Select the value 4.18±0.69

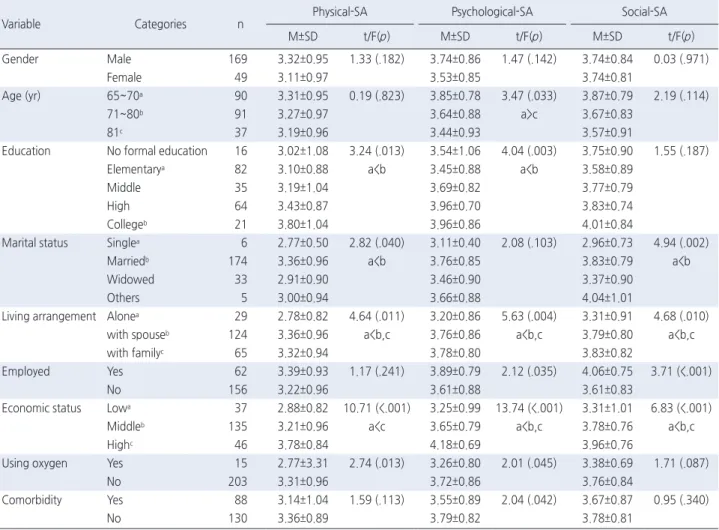455,445
